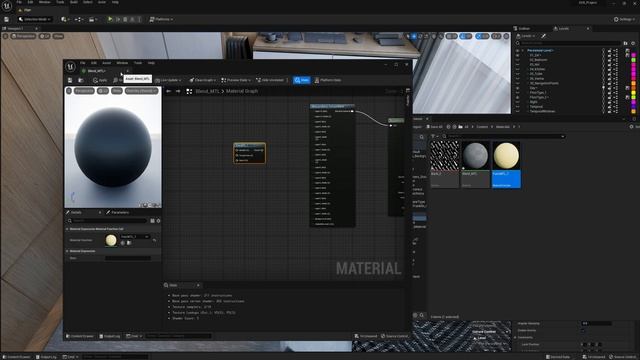This screenshot has height=360, width=640.
Task: Click the material function thumbnail in Details
Action: point(111,240)
